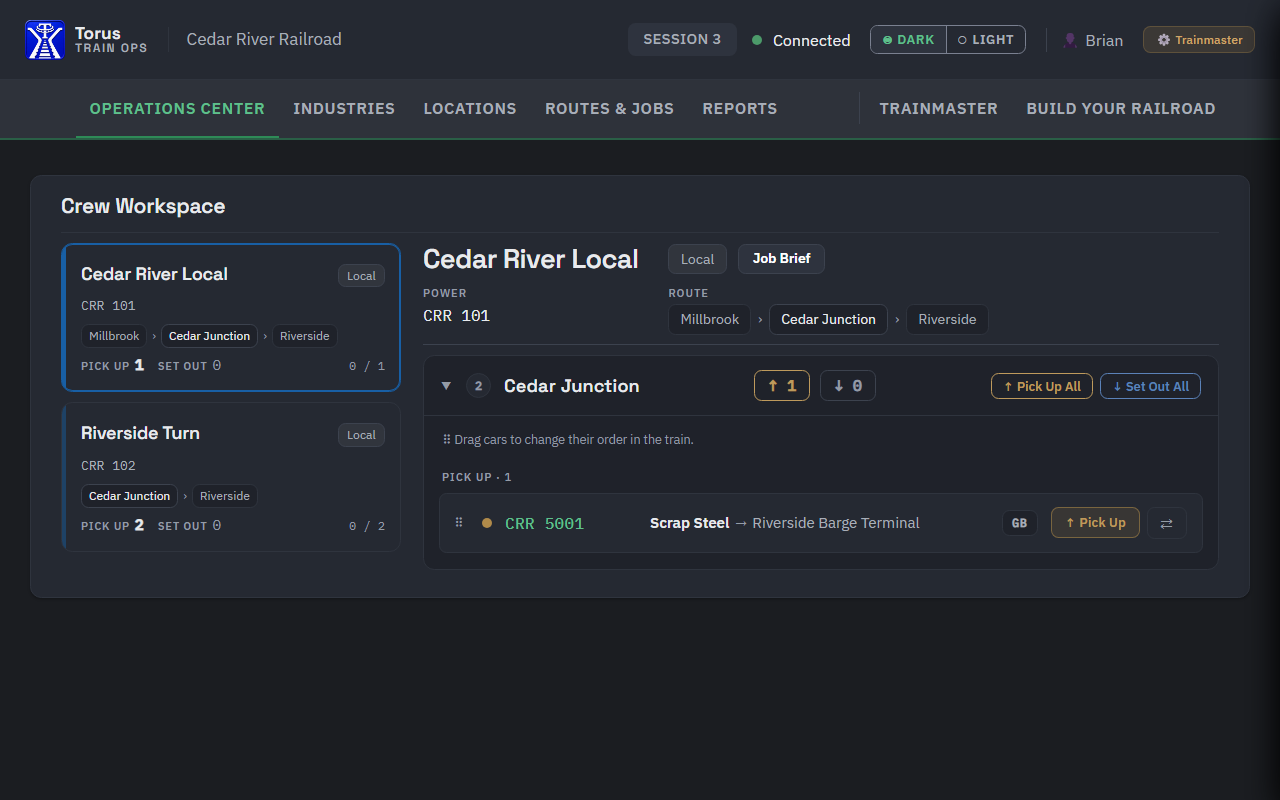Viewport: 1280px width, 800px height.
Task: Click the CRR 5001 car number
Action: [544, 523]
